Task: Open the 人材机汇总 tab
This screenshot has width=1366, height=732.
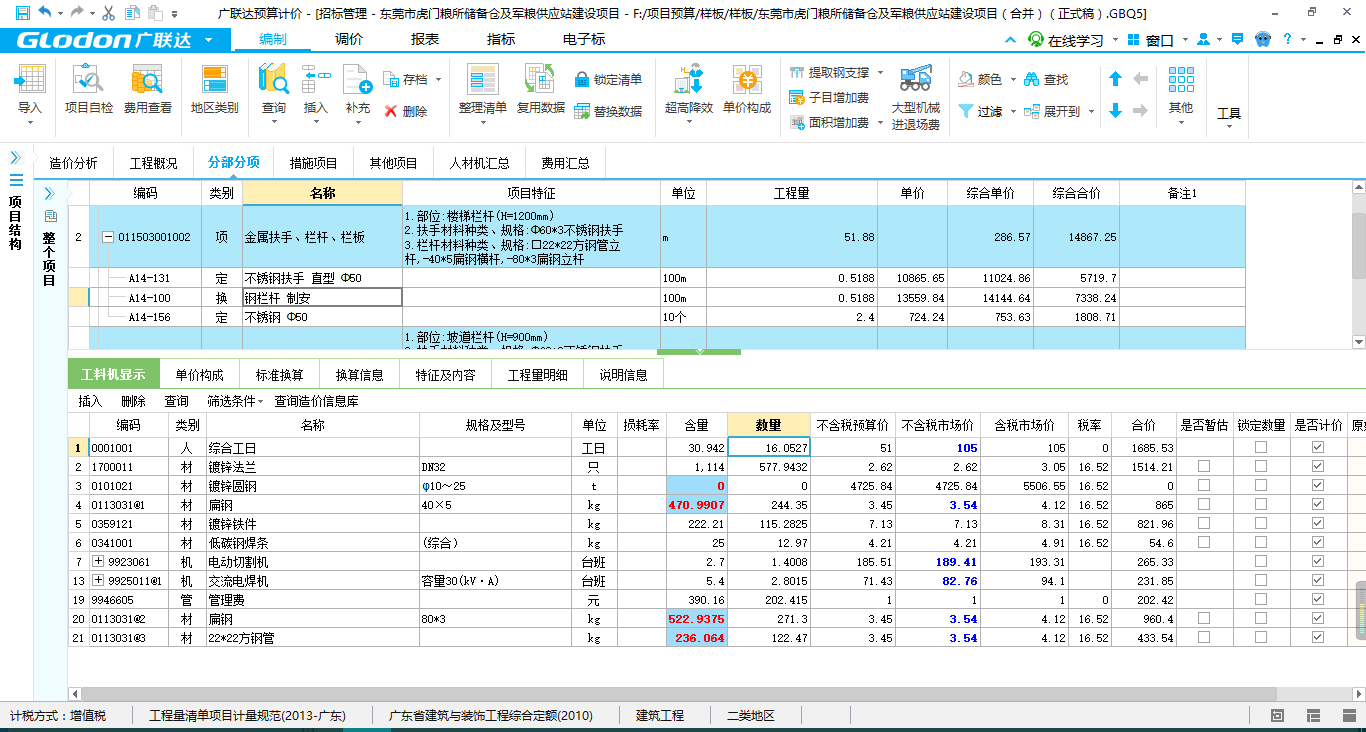Action: 479,163
